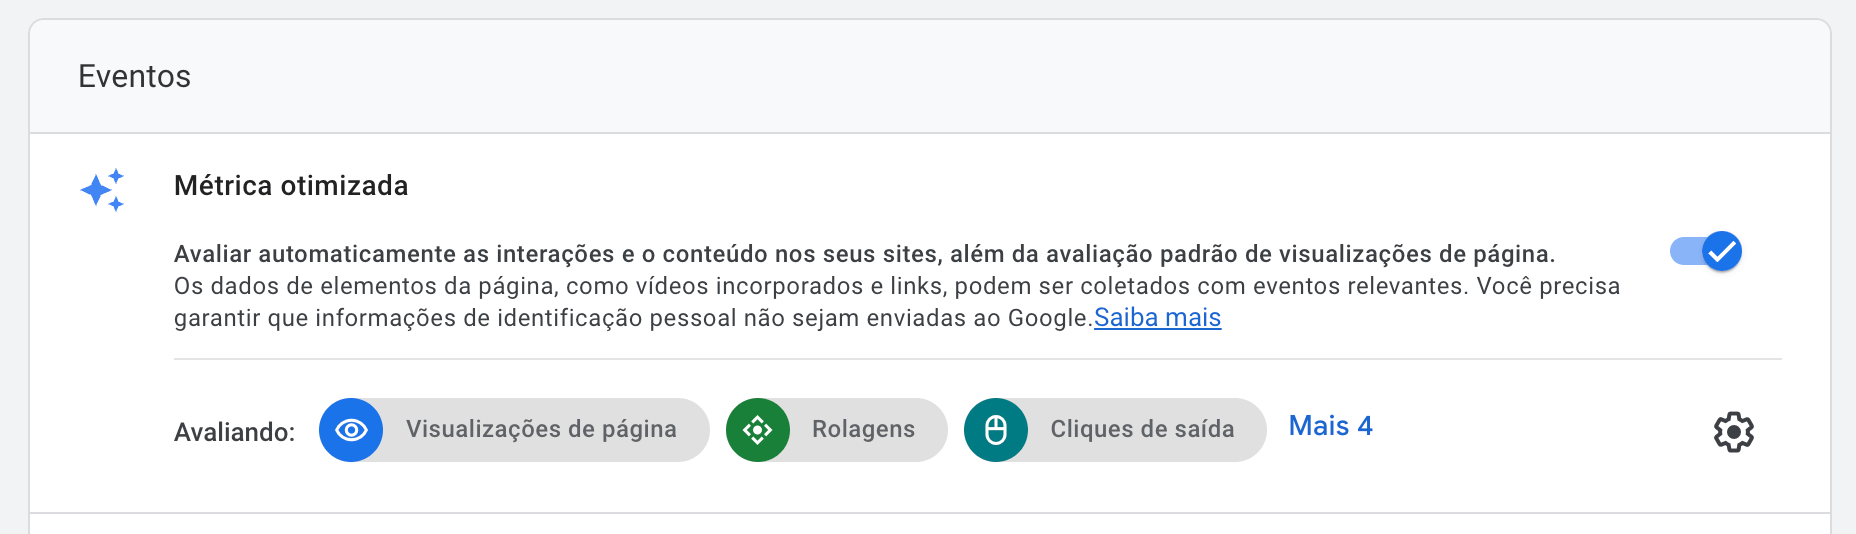
Task: Click the blue sparkle icon beside Métrica otimizada
Action: coord(103,189)
